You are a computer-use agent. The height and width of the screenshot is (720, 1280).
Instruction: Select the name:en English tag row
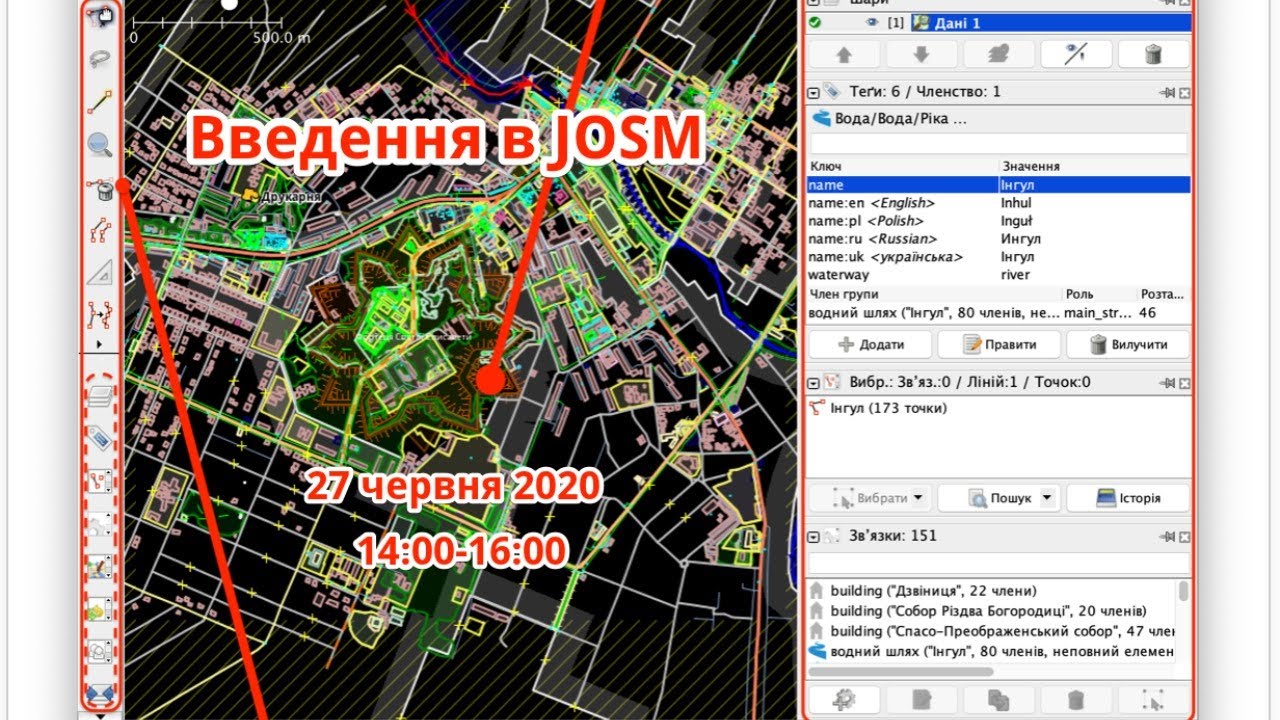[x=999, y=203]
